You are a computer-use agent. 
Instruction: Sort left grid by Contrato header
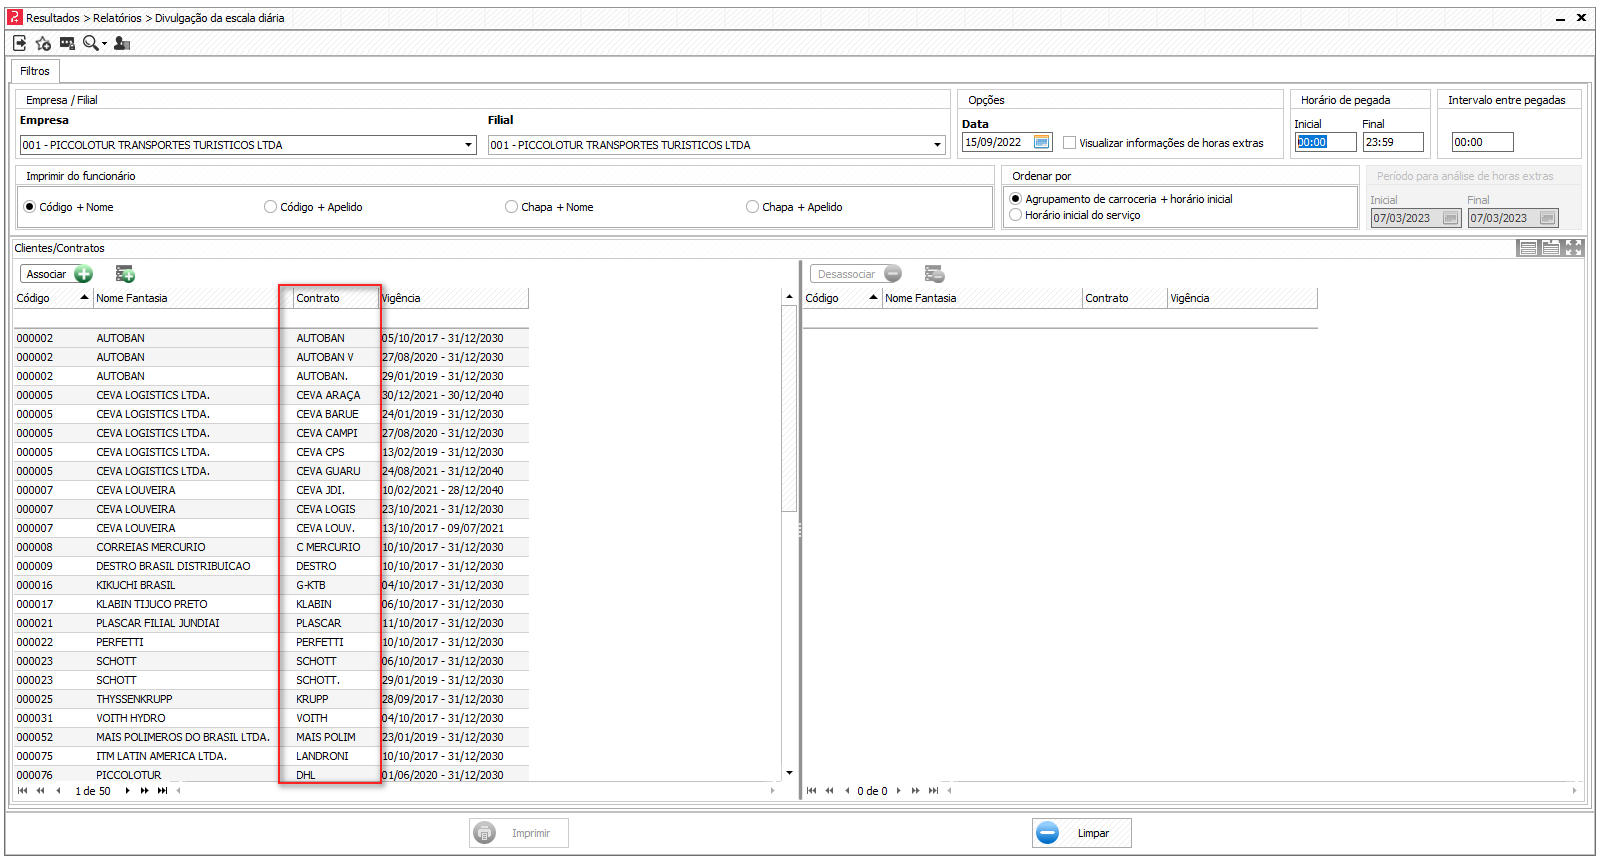click(x=336, y=298)
